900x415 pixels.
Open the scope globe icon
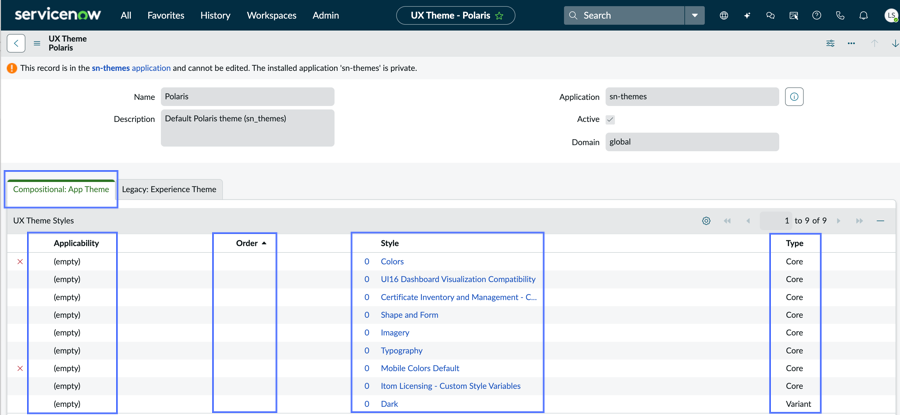tap(724, 16)
